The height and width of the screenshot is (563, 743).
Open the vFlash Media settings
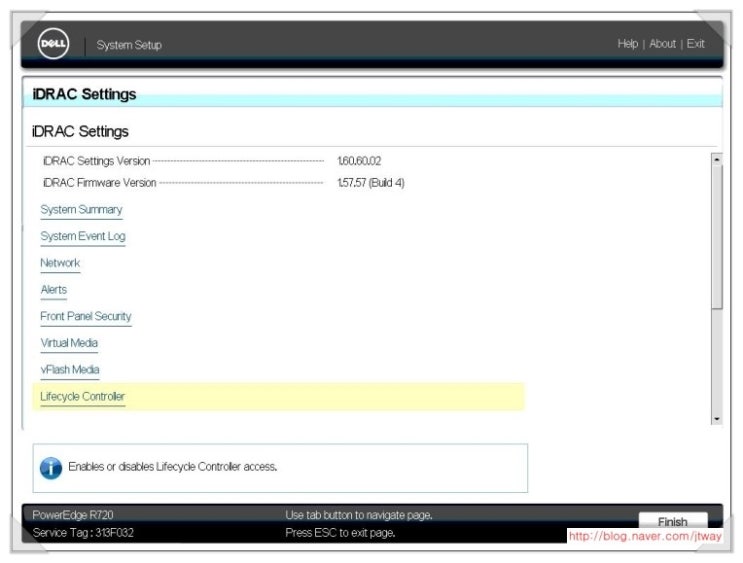point(70,370)
